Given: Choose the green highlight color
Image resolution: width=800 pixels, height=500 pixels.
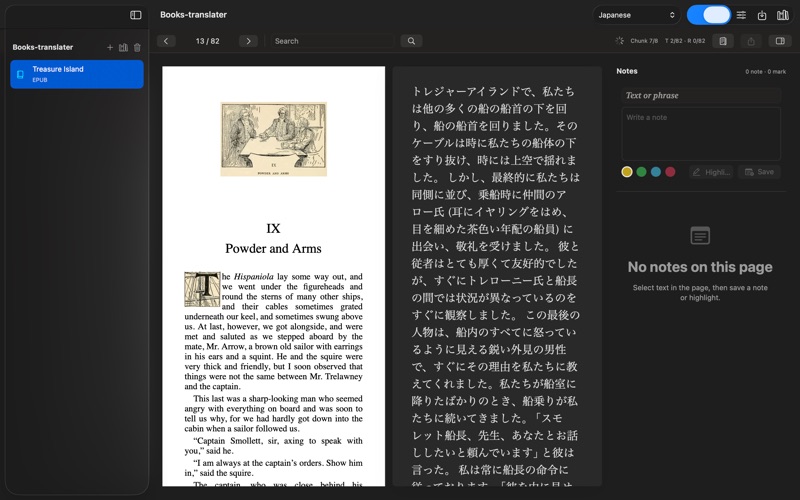Looking at the screenshot, I should 641,172.
